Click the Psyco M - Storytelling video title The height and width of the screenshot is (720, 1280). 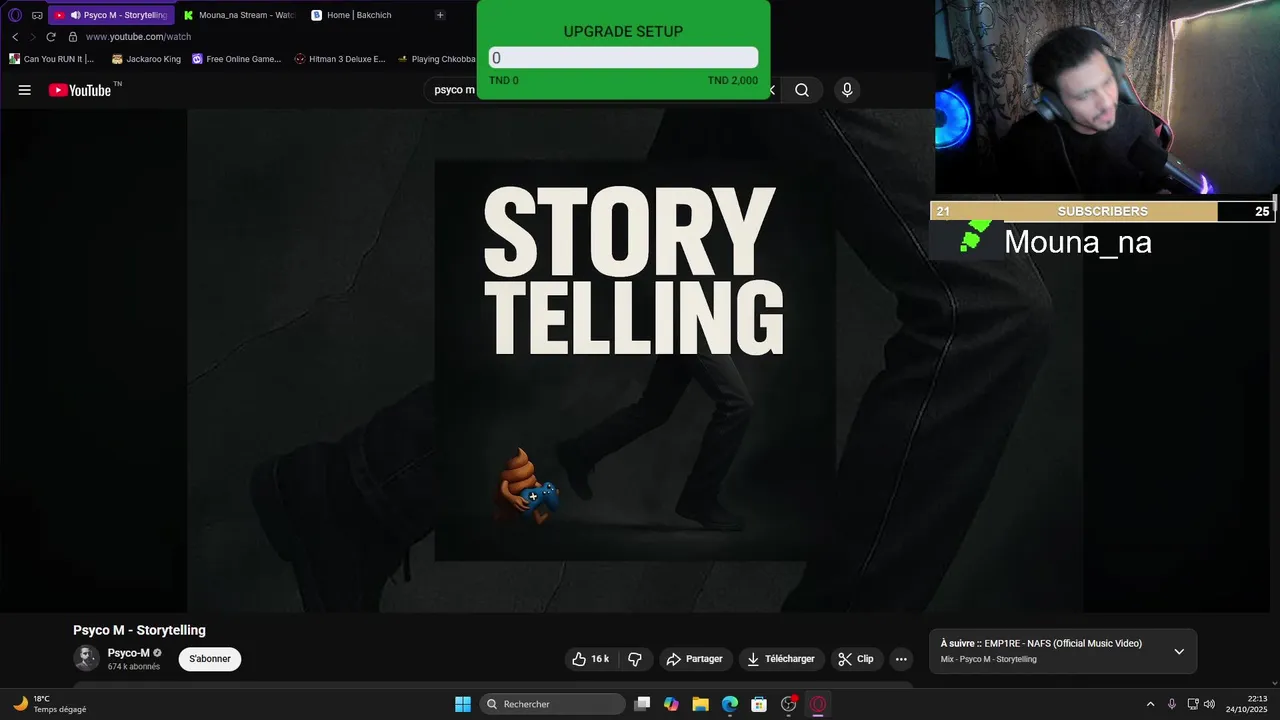[x=139, y=630]
